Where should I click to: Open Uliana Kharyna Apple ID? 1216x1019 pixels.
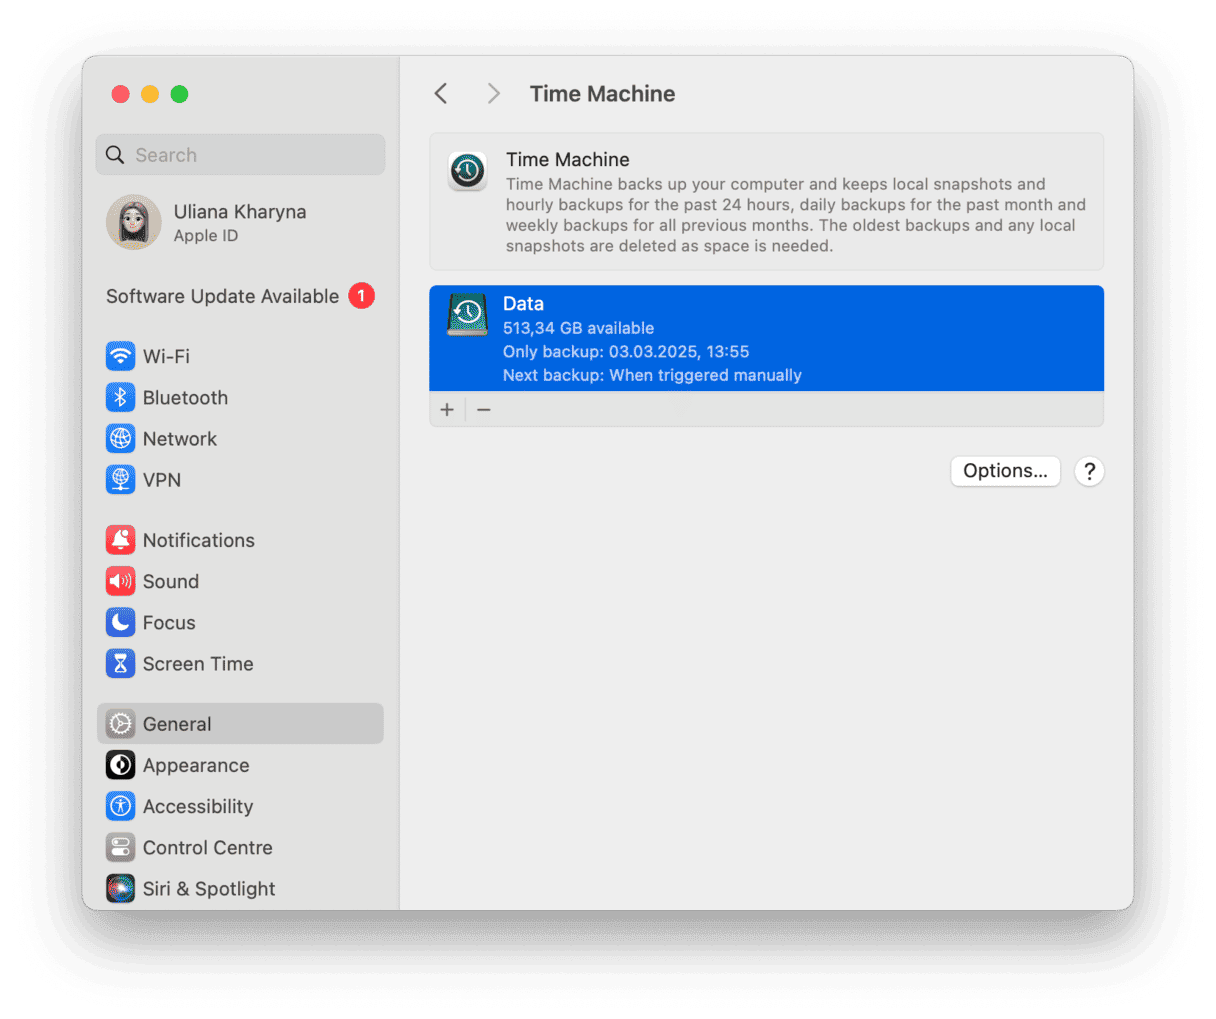click(240, 222)
